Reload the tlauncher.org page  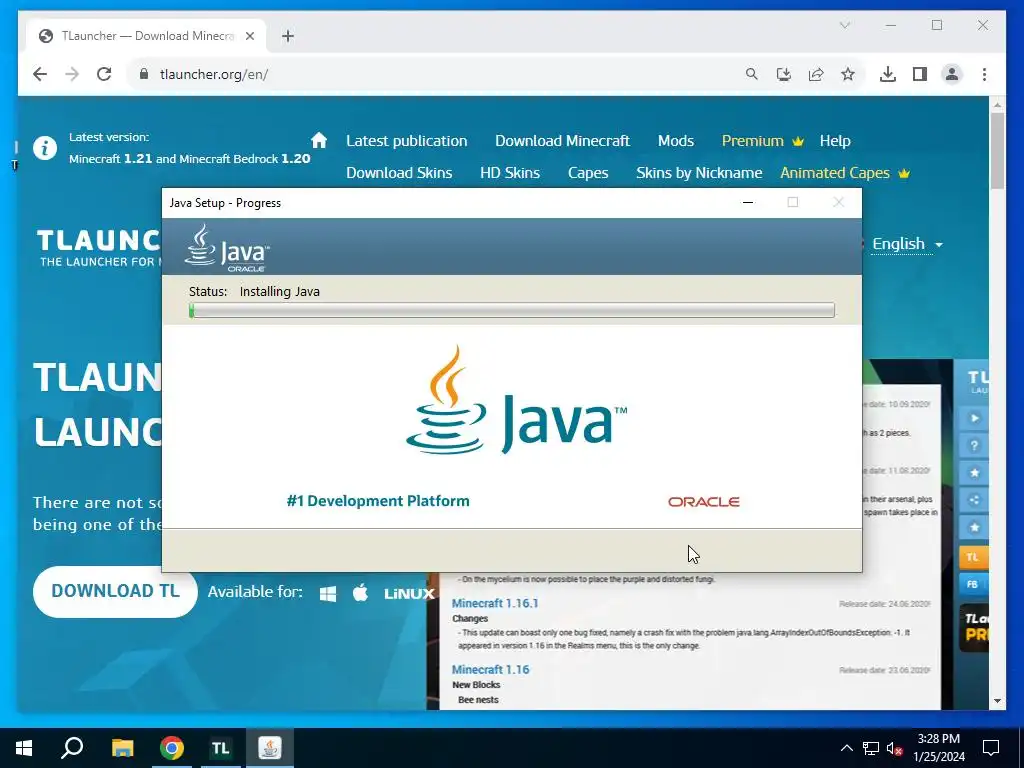point(104,74)
